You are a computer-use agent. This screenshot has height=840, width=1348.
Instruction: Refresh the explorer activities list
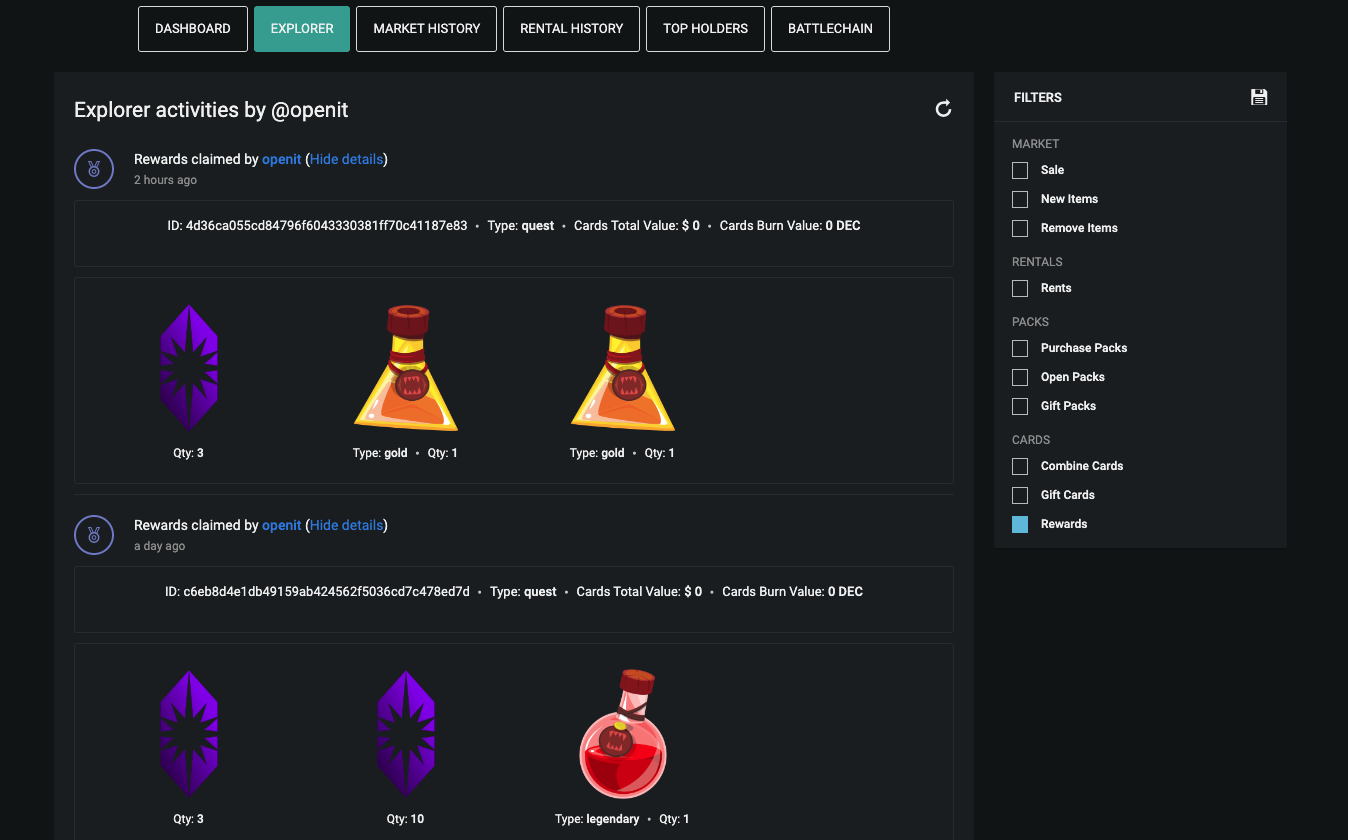[943, 109]
